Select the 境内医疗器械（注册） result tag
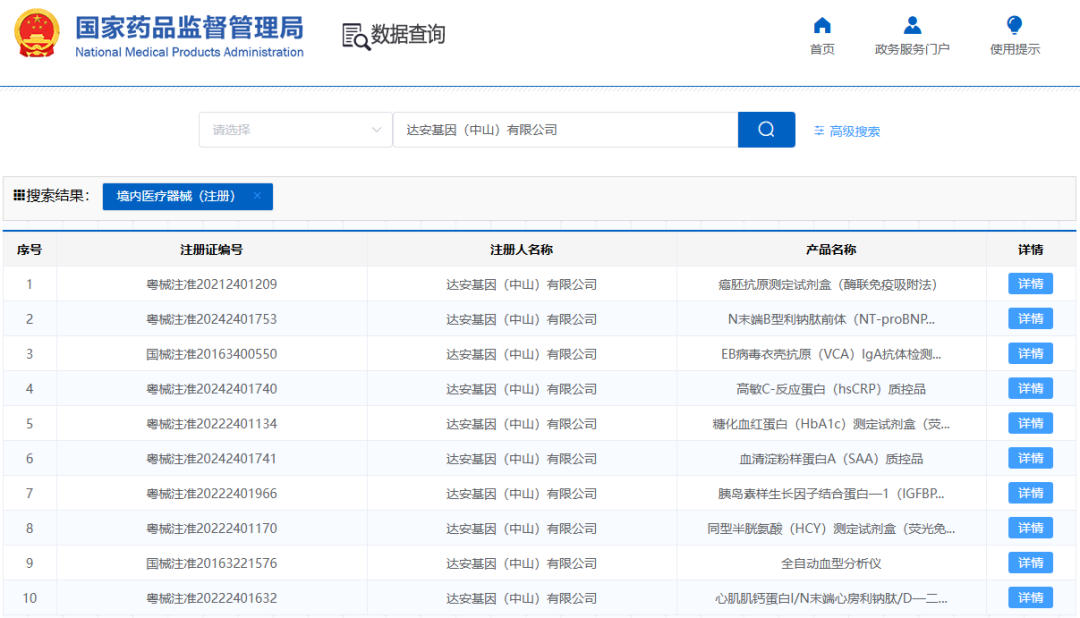Viewport: 1080px width, 618px height. (x=176, y=196)
